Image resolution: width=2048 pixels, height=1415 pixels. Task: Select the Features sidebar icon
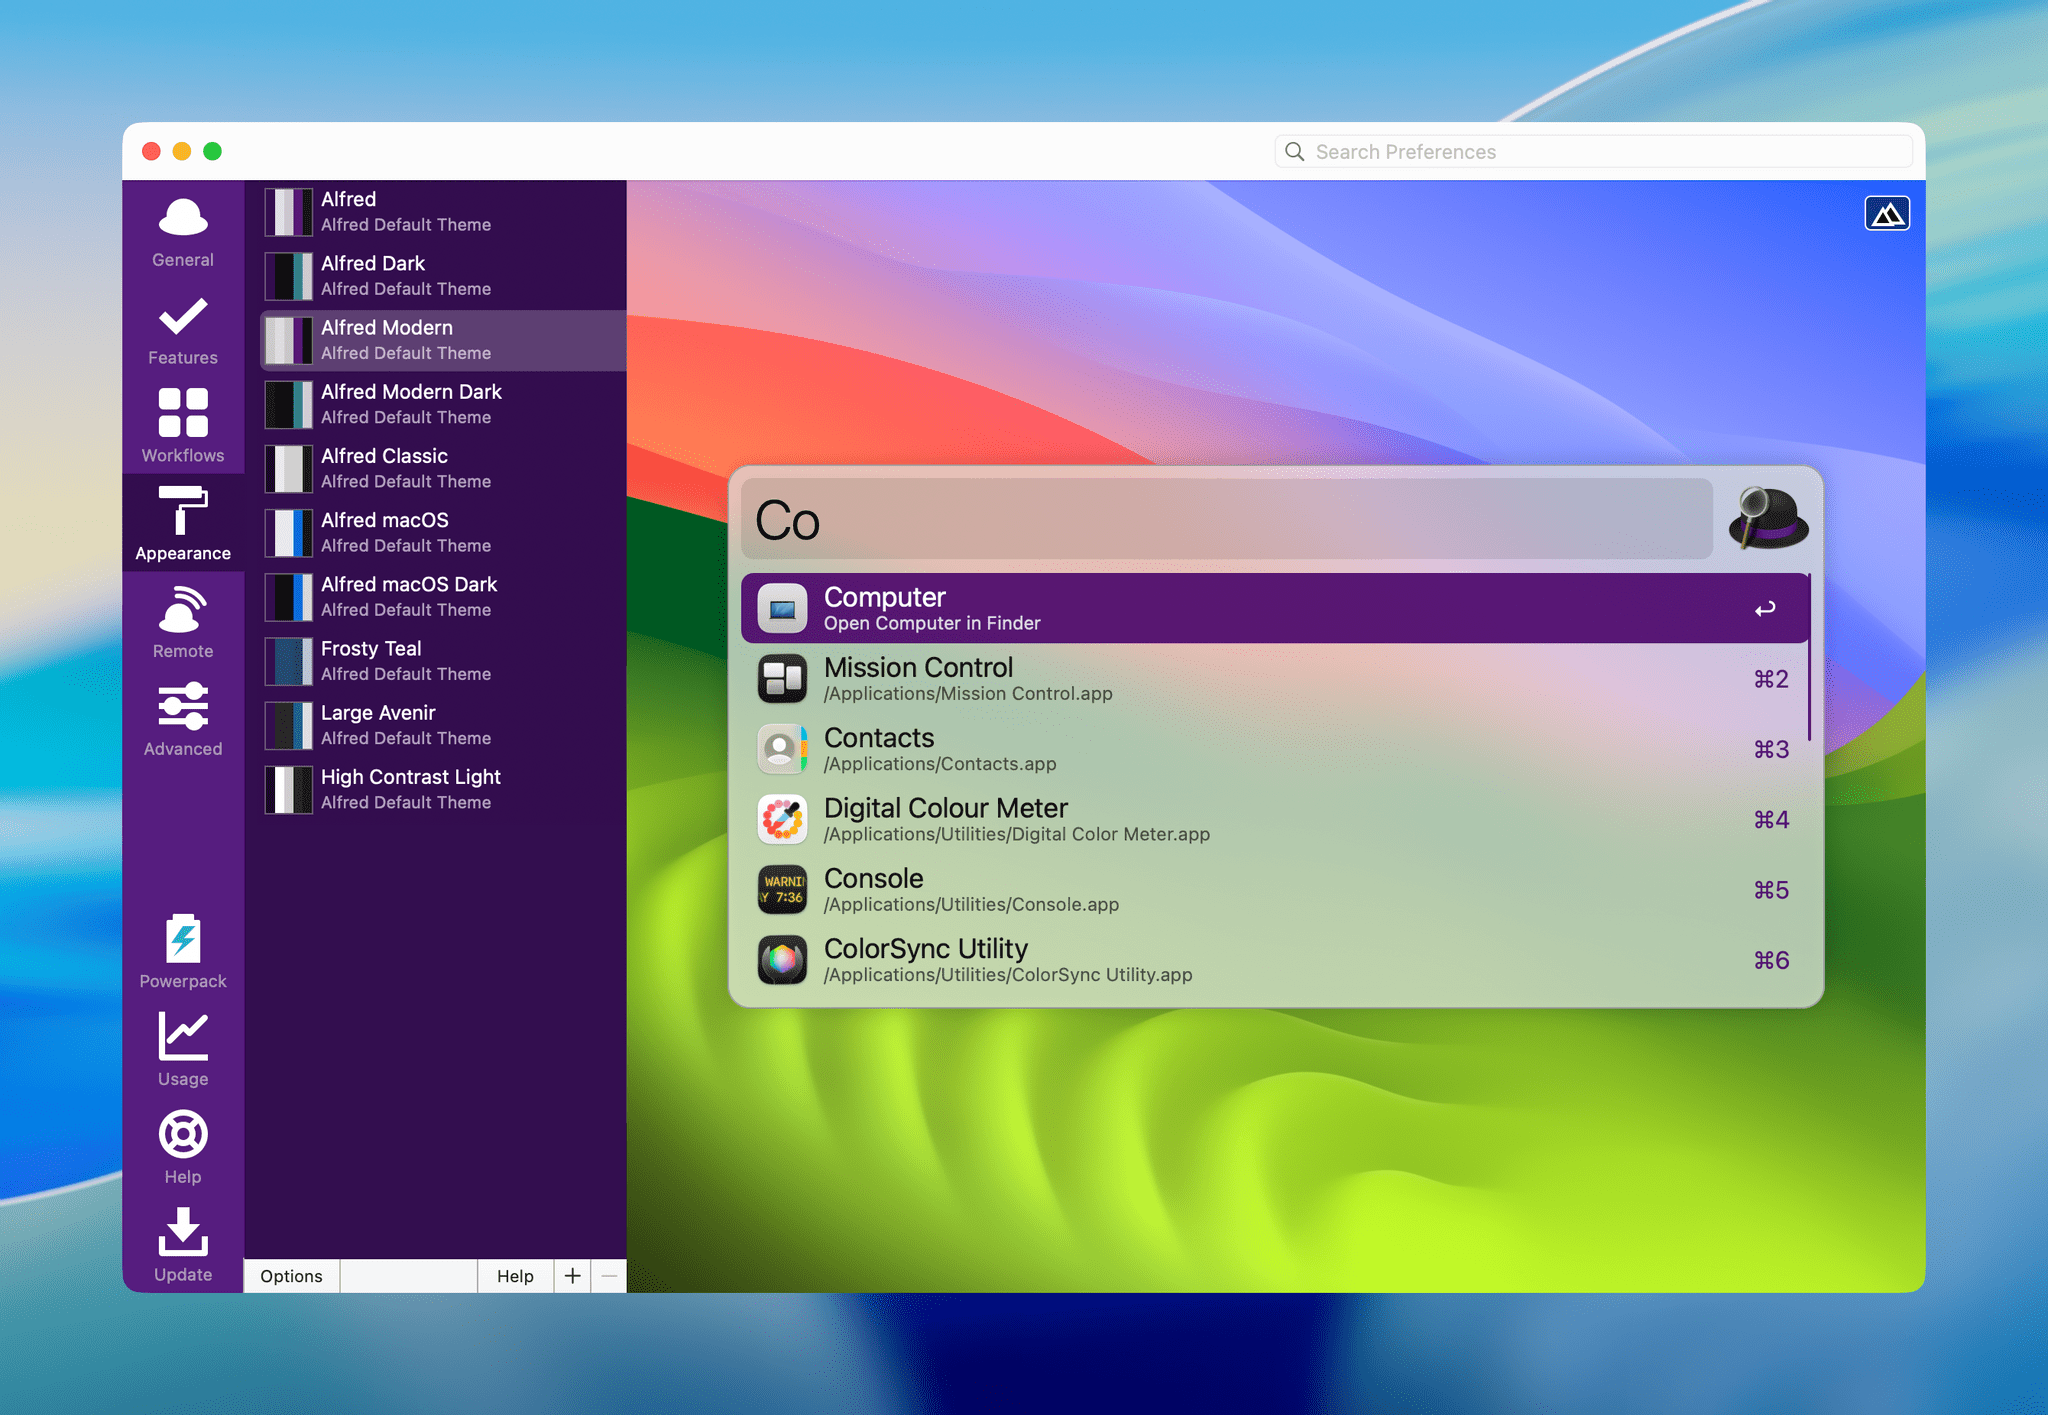click(x=182, y=325)
